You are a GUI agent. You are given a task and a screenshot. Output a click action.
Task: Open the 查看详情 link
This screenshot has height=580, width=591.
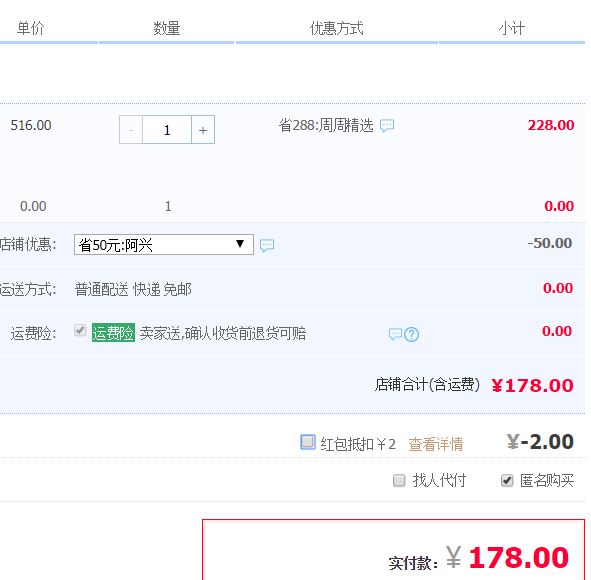(435, 444)
